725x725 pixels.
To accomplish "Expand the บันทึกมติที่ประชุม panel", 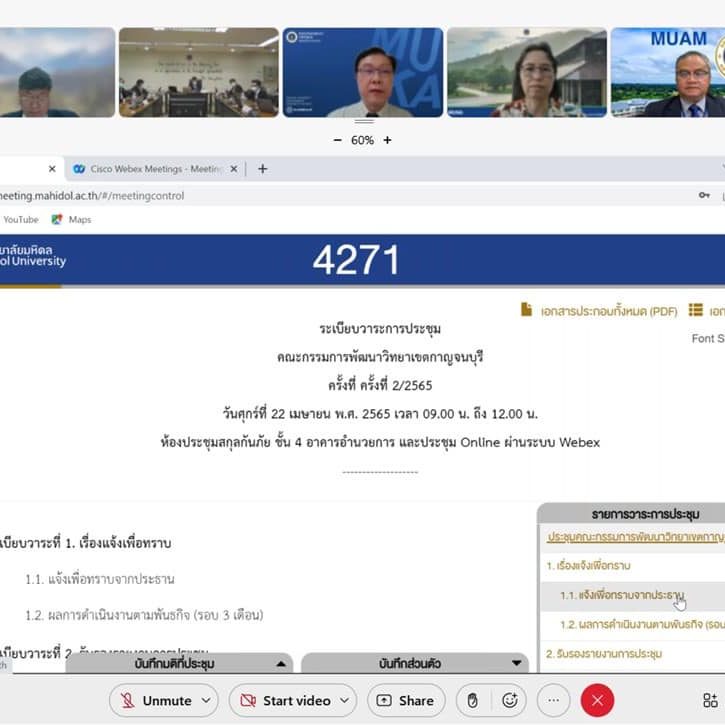I will pos(282,663).
